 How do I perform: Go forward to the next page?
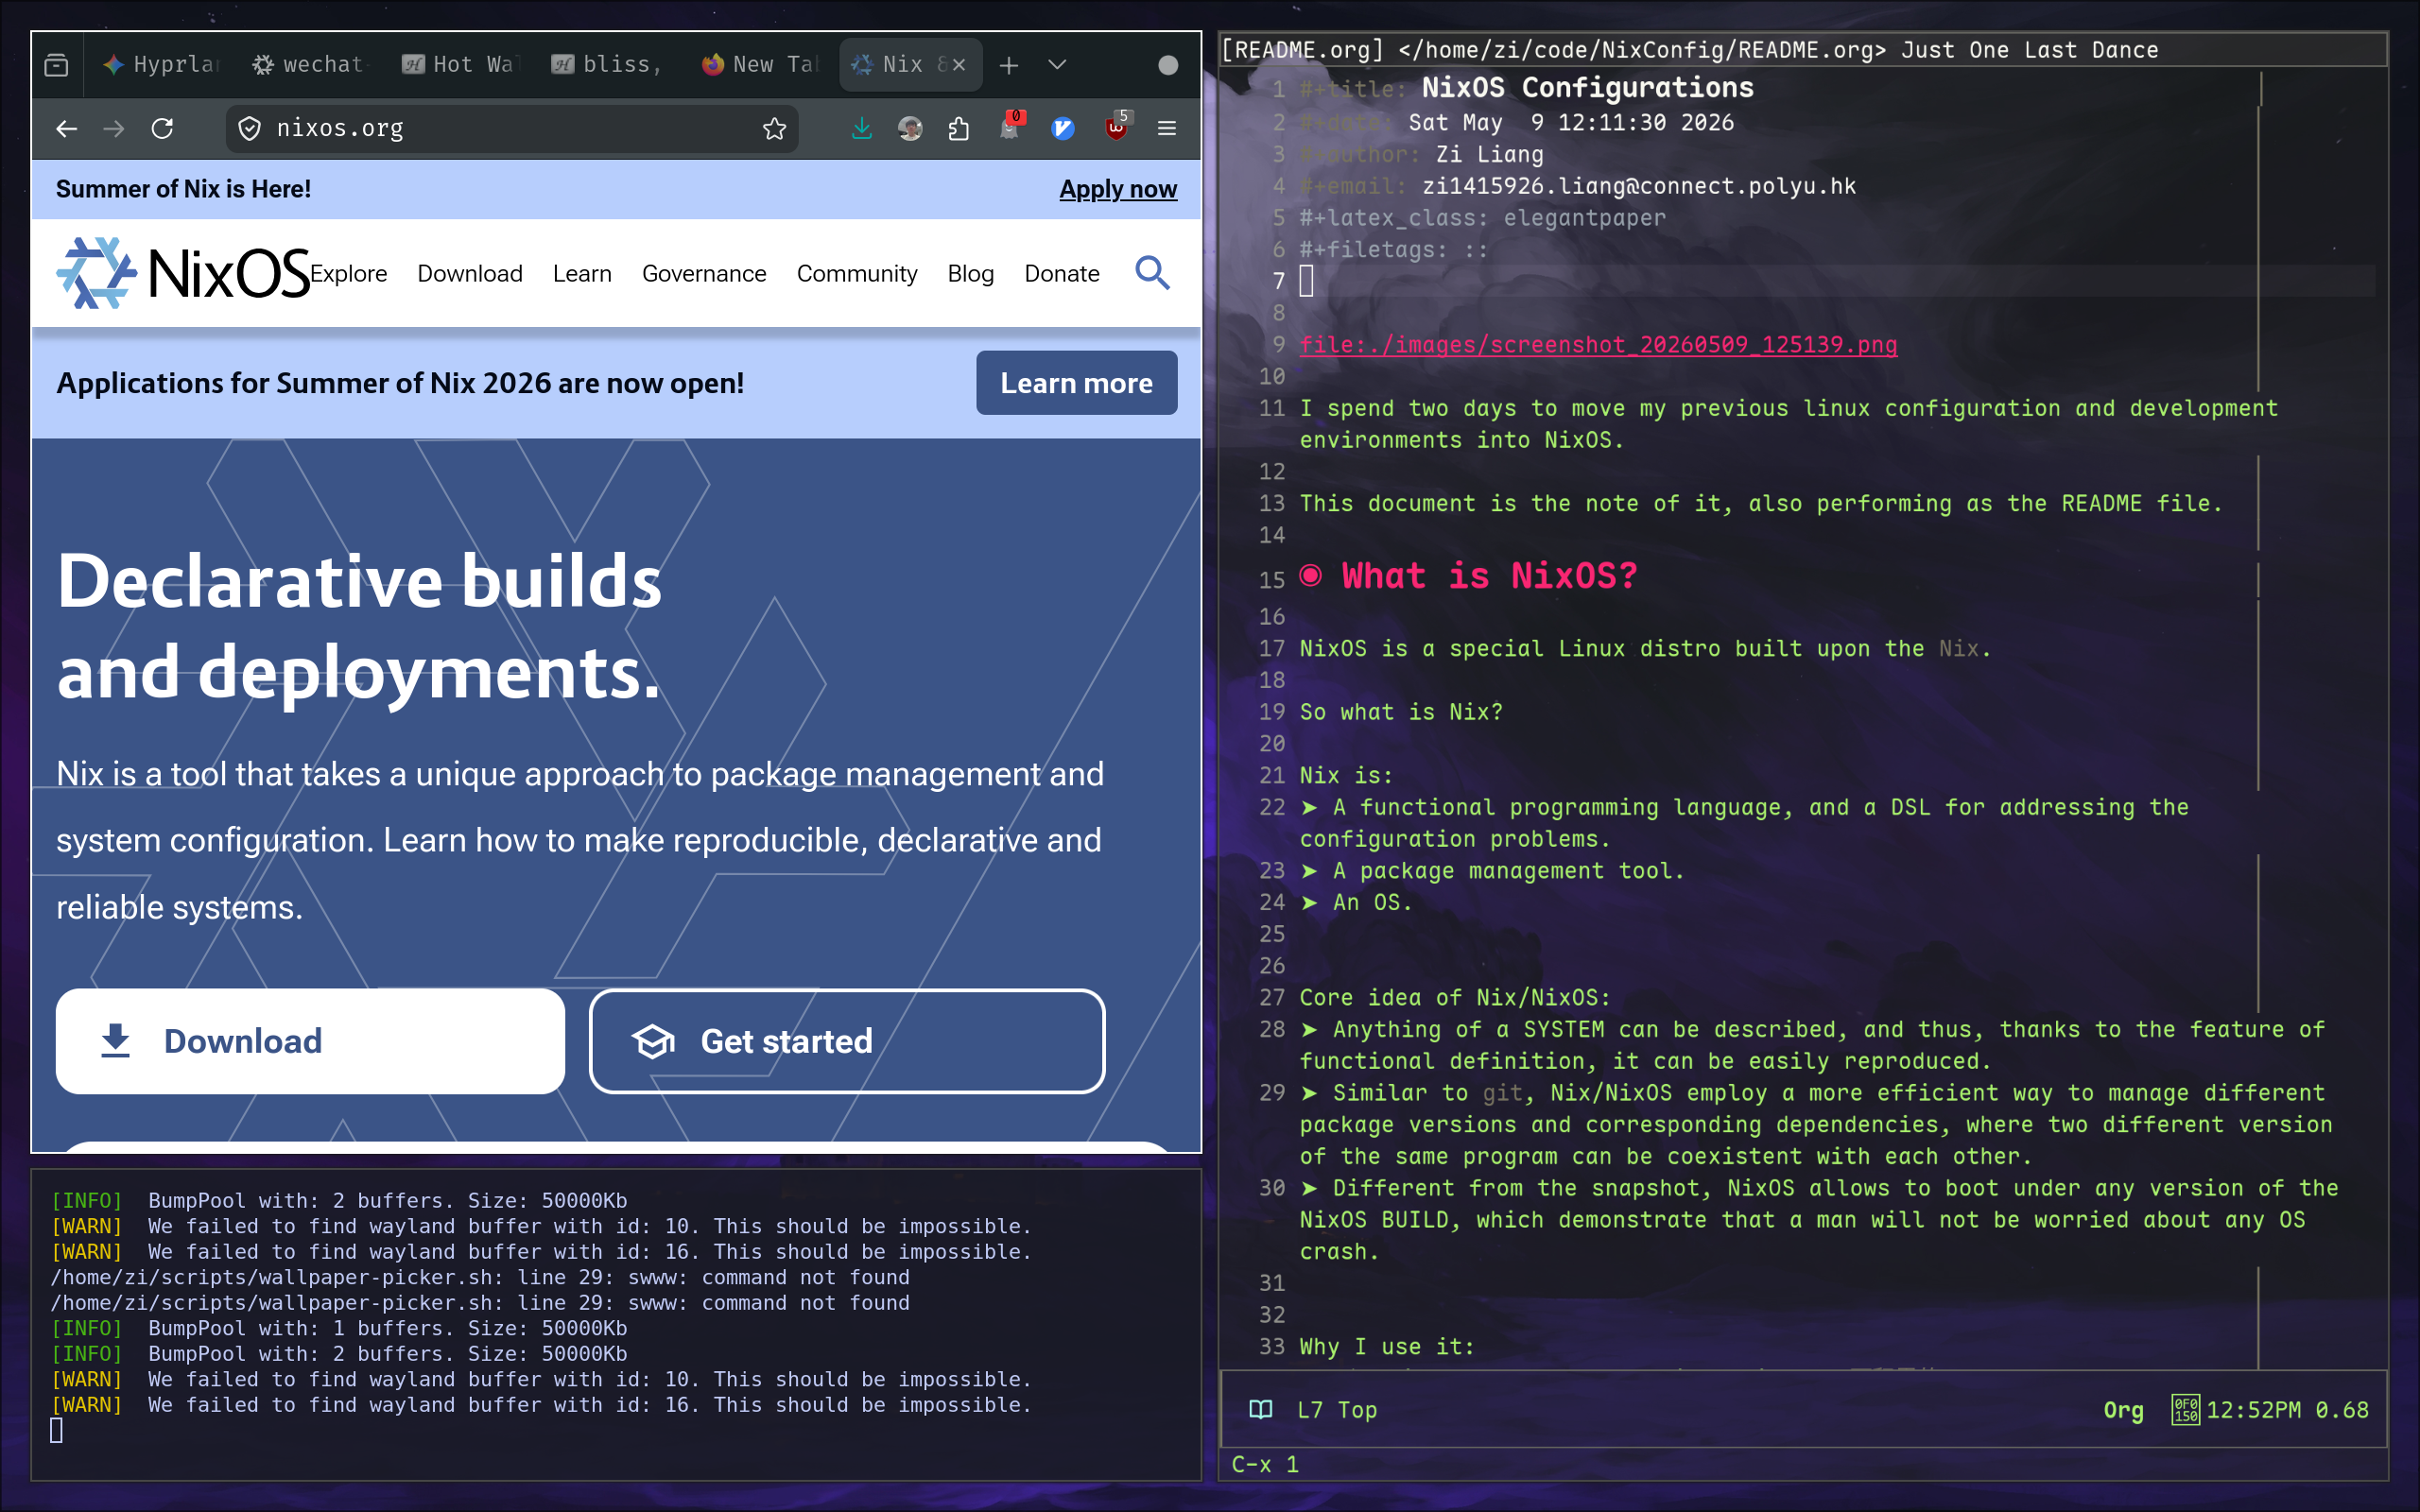coord(114,128)
